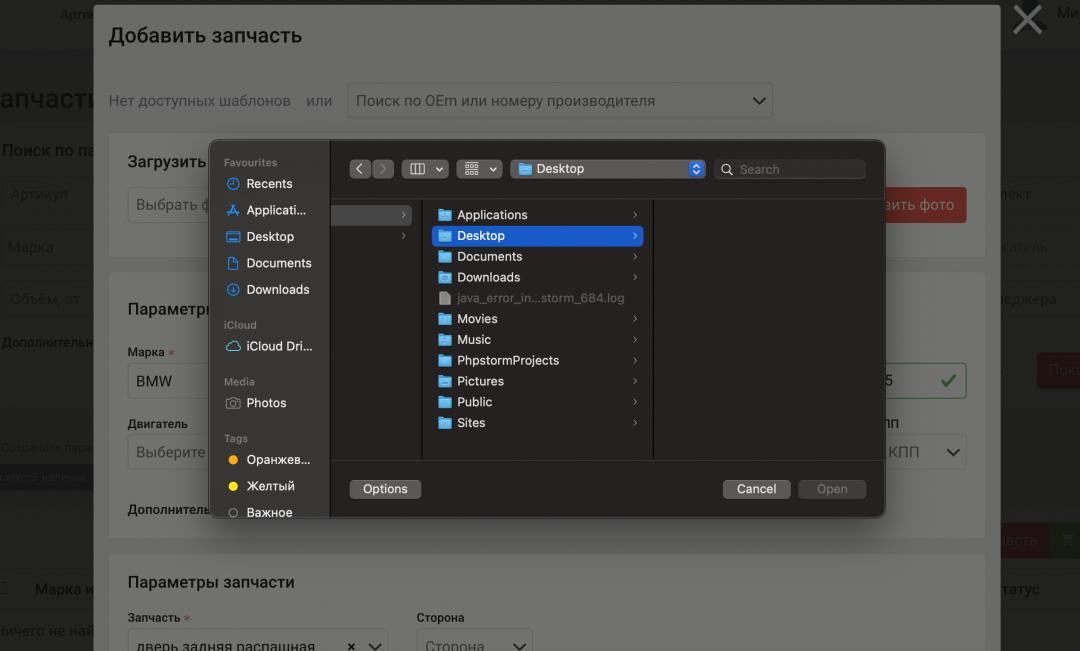Click the Options button
Image resolution: width=1080 pixels, height=651 pixels.
385,489
